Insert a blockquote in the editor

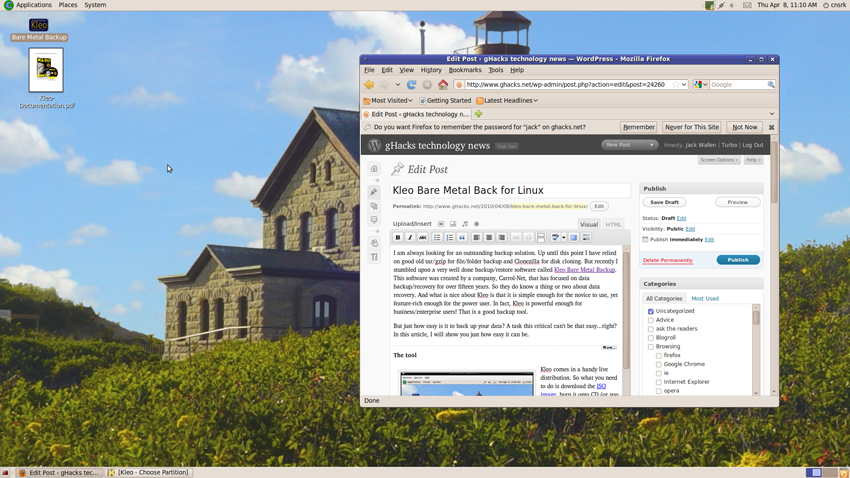[x=462, y=238]
